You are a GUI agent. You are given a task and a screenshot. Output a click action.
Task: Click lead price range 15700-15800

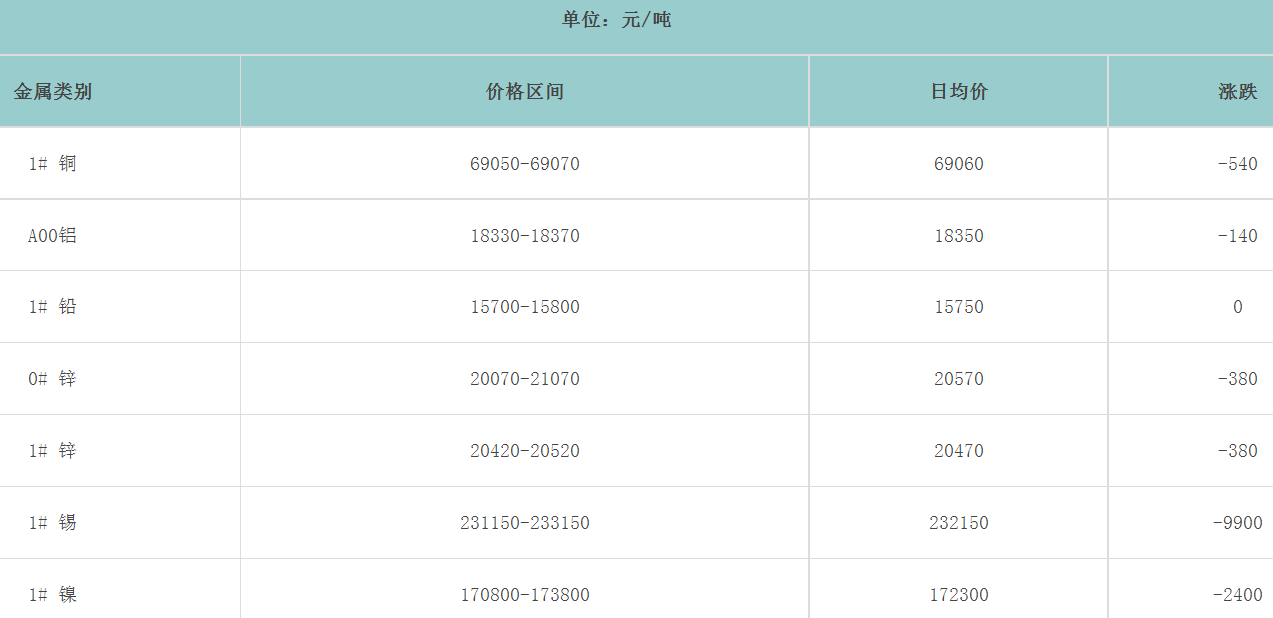pos(525,307)
